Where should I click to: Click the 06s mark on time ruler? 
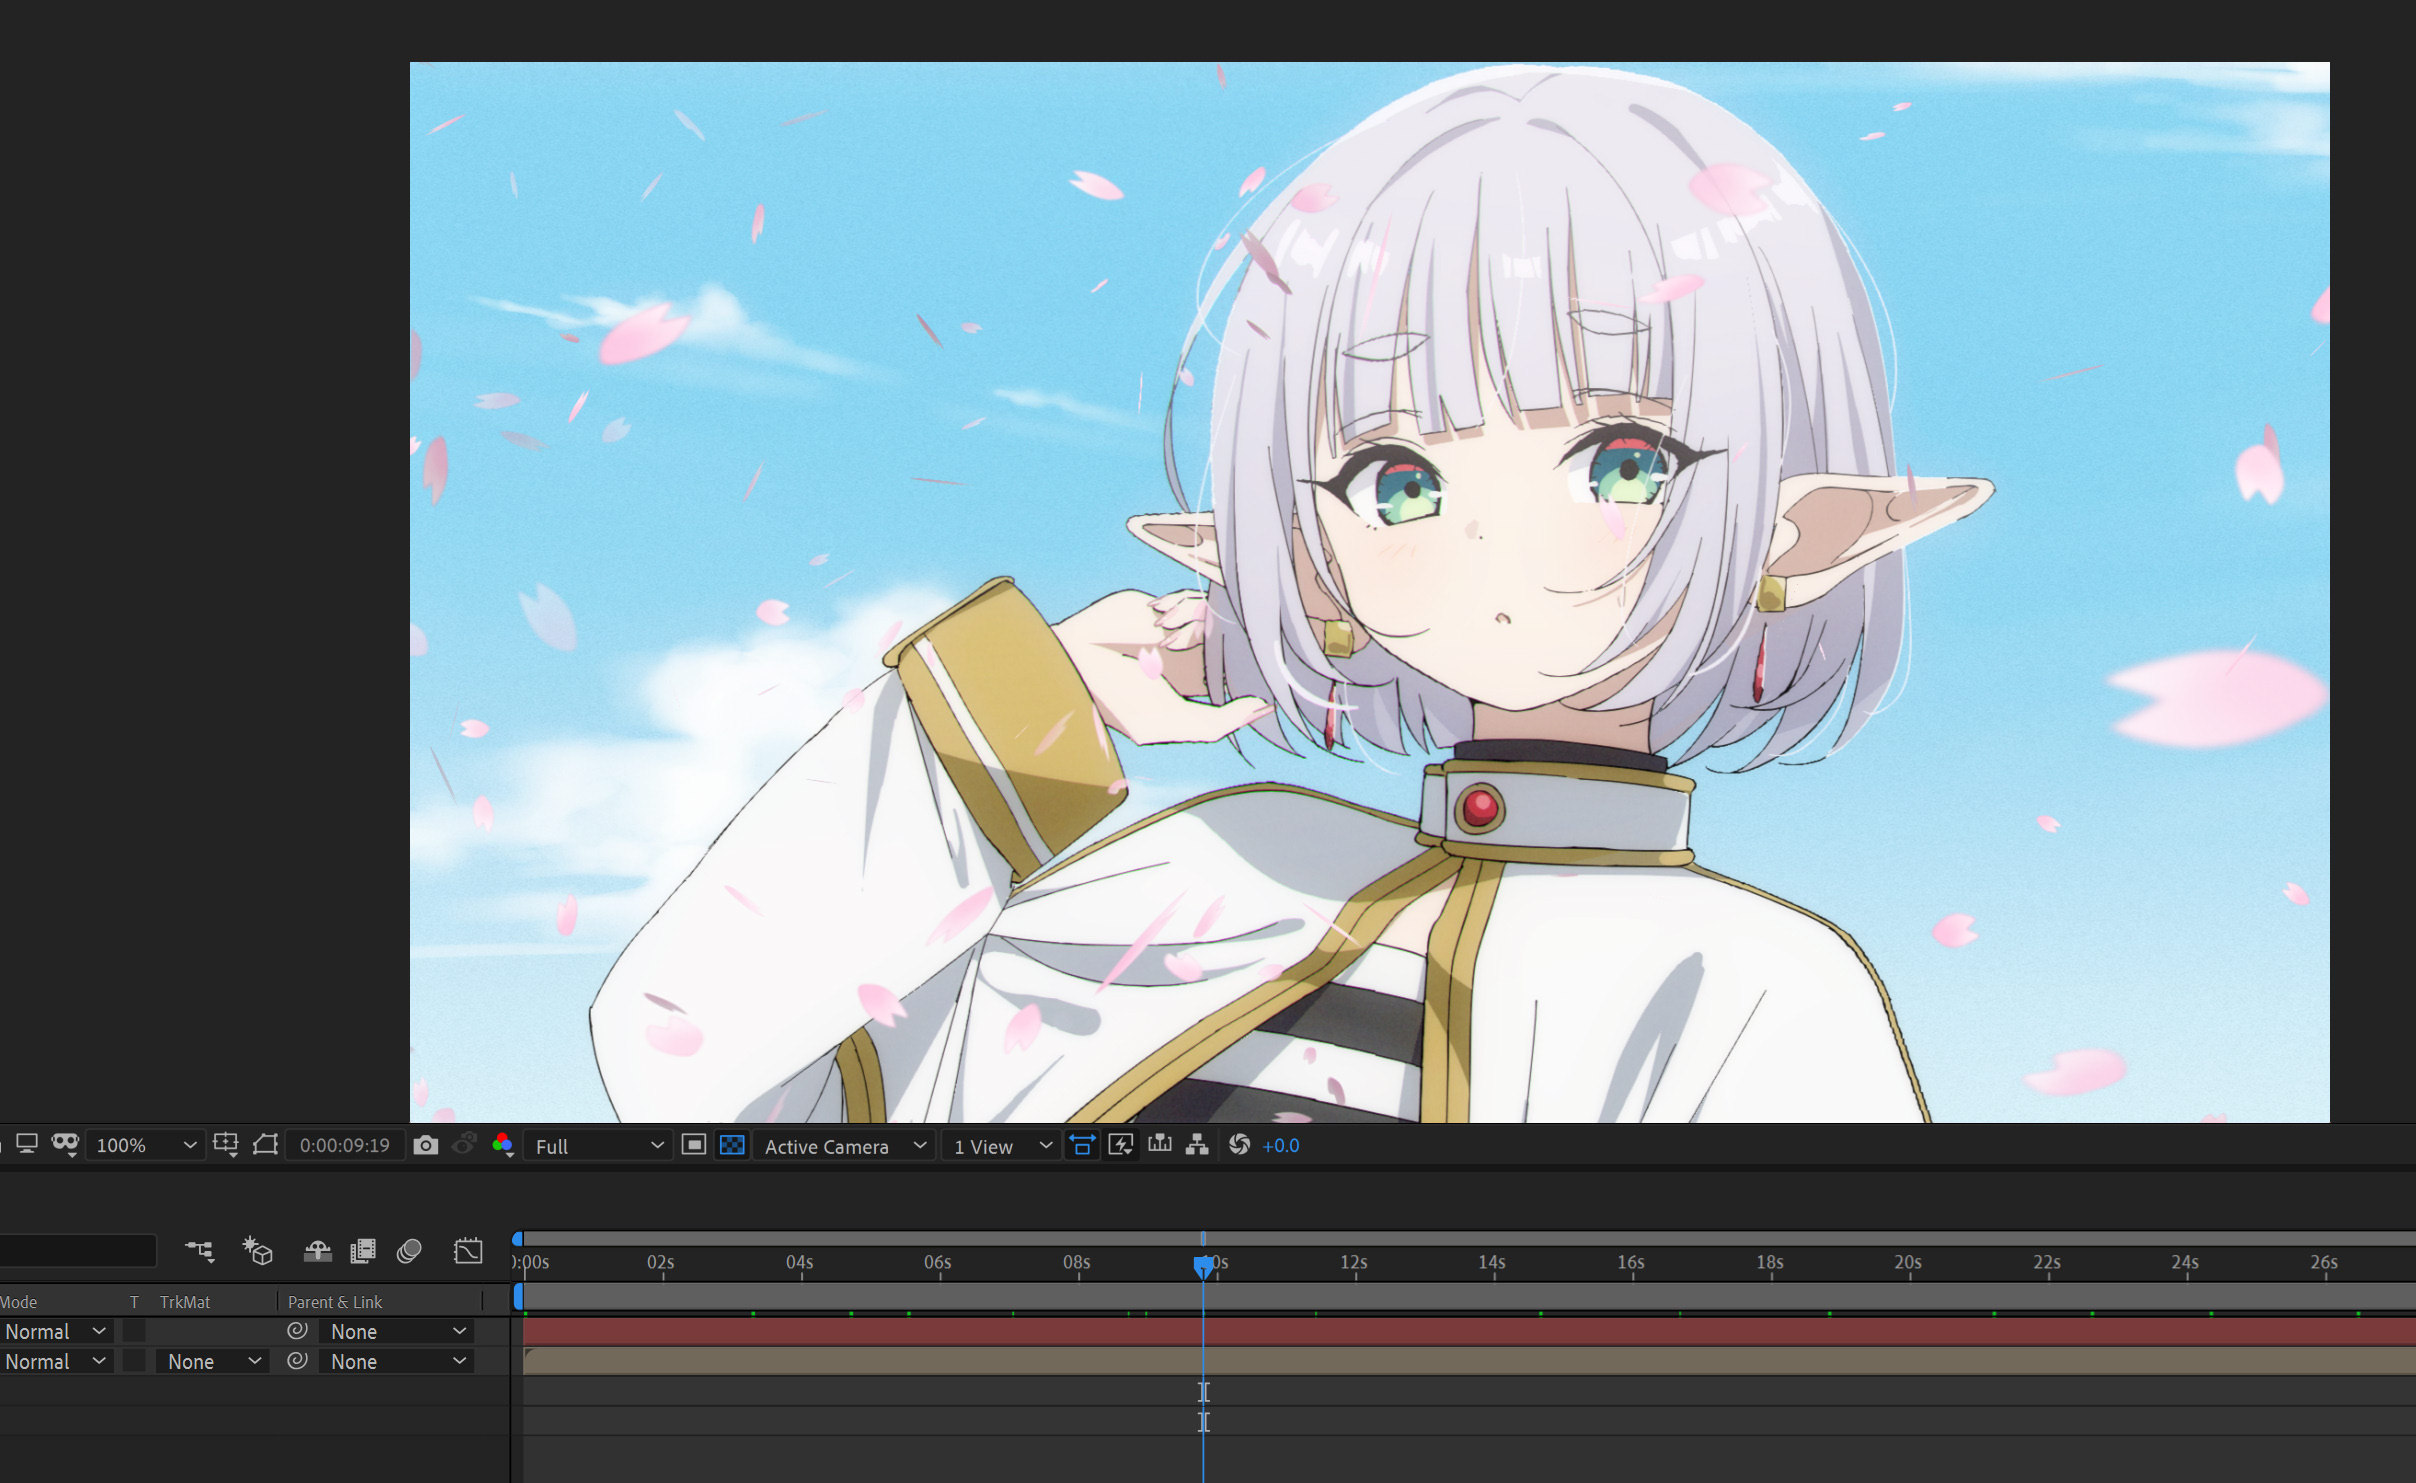[x=938, y=1262]
